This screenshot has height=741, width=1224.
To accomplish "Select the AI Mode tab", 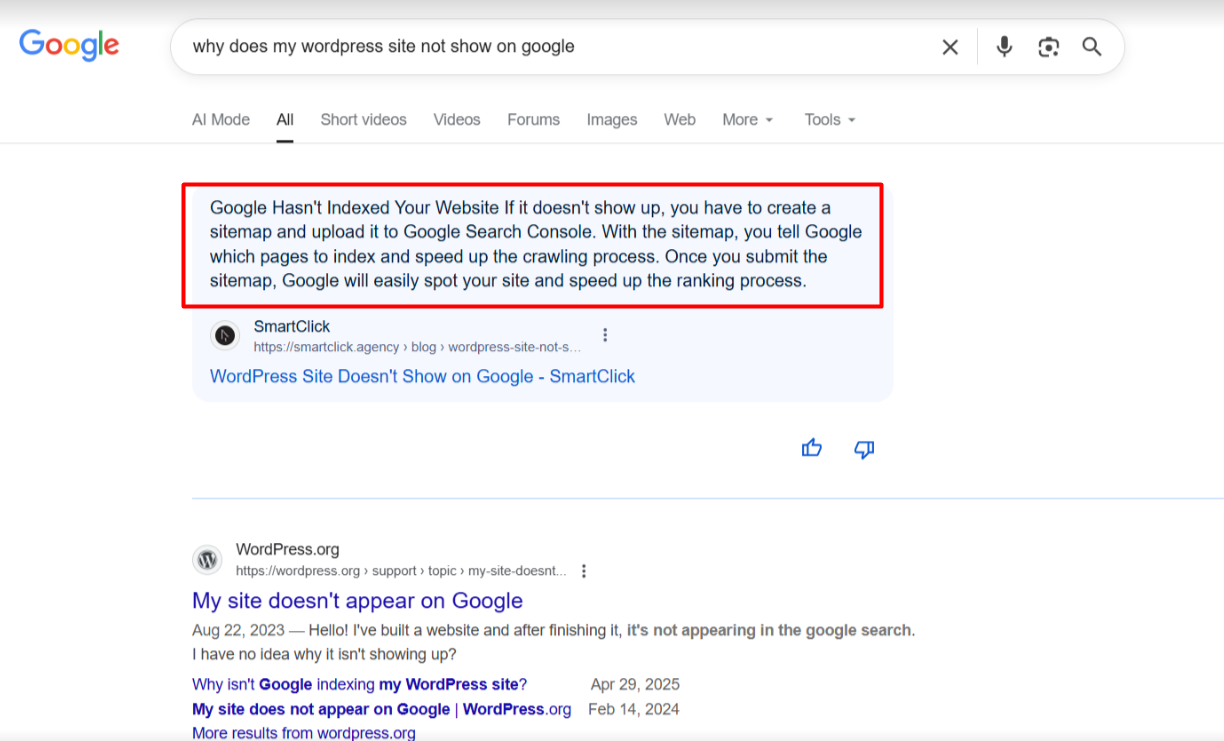I will coord(220,119).
